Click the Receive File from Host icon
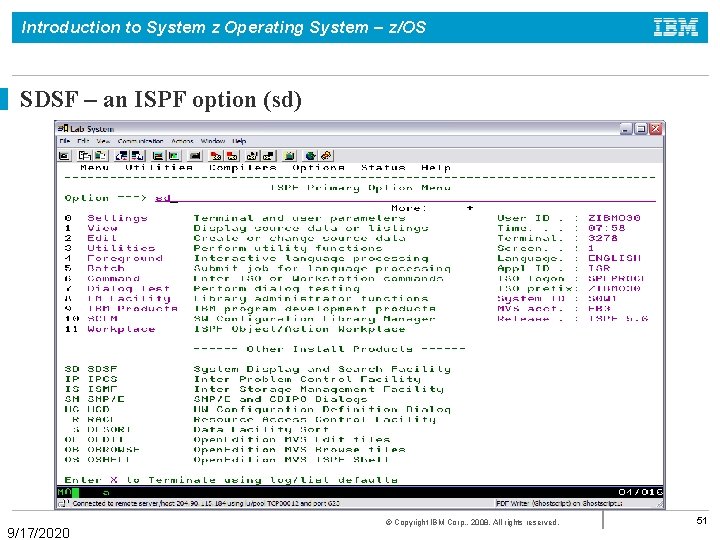 pyautogui.click(x=137, y=156)
